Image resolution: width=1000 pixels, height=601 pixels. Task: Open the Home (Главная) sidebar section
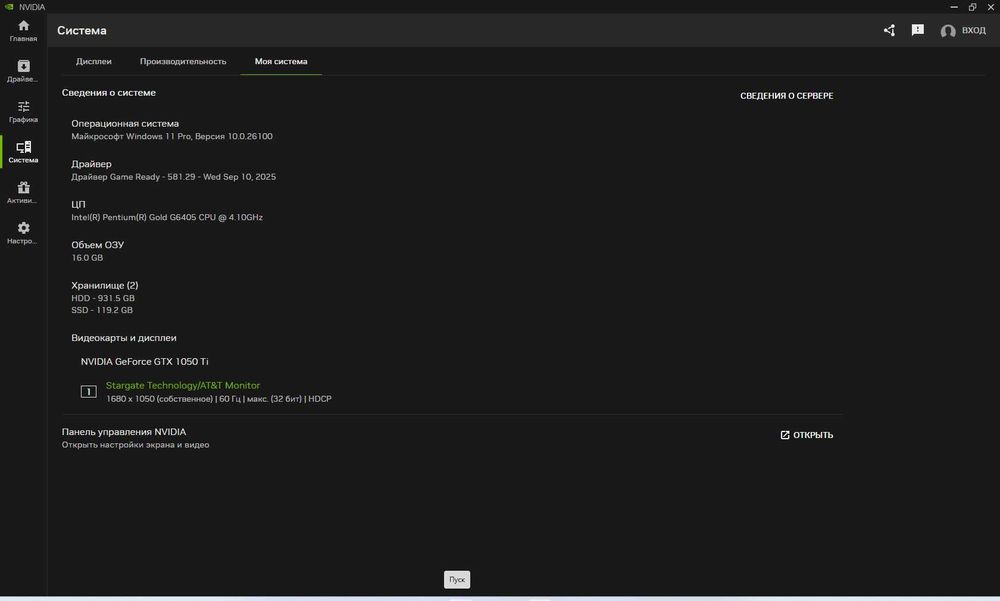click(x=23, y=31)
